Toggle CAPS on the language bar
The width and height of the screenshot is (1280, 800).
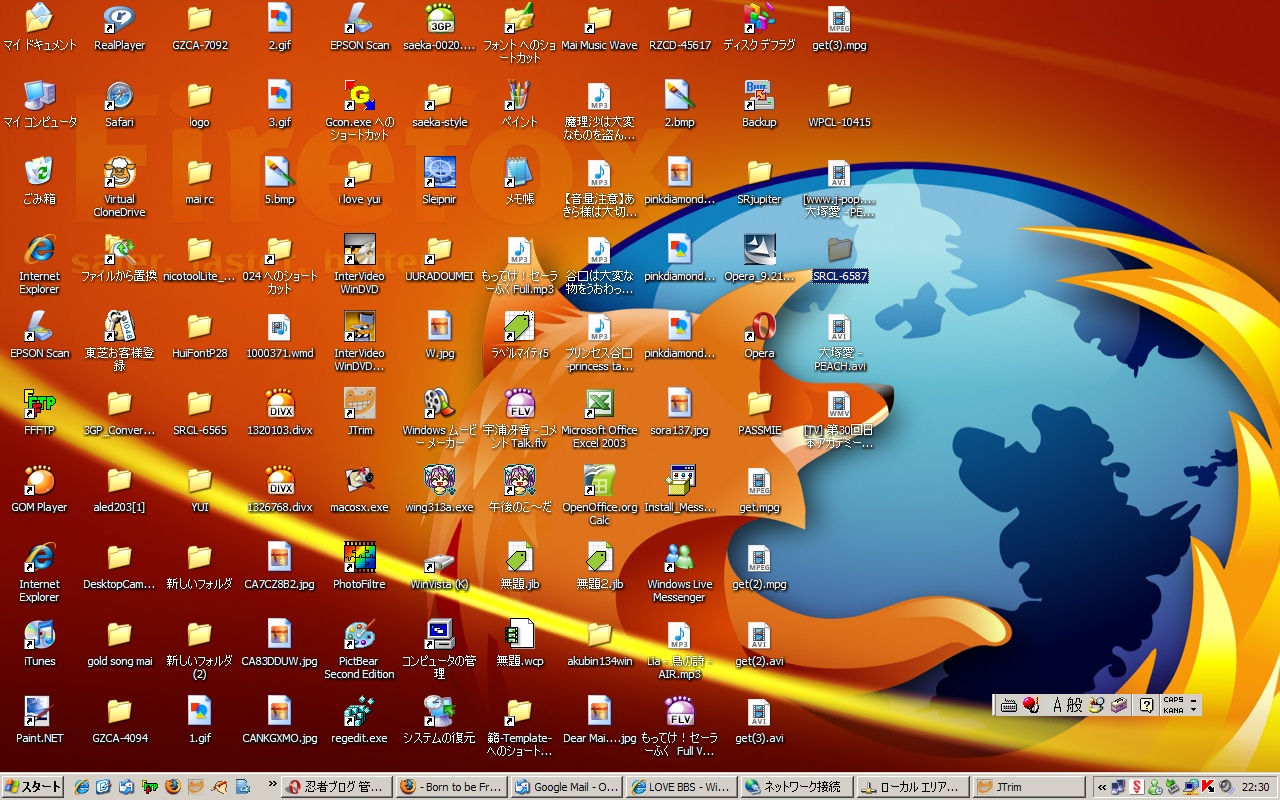[1173, 700]
